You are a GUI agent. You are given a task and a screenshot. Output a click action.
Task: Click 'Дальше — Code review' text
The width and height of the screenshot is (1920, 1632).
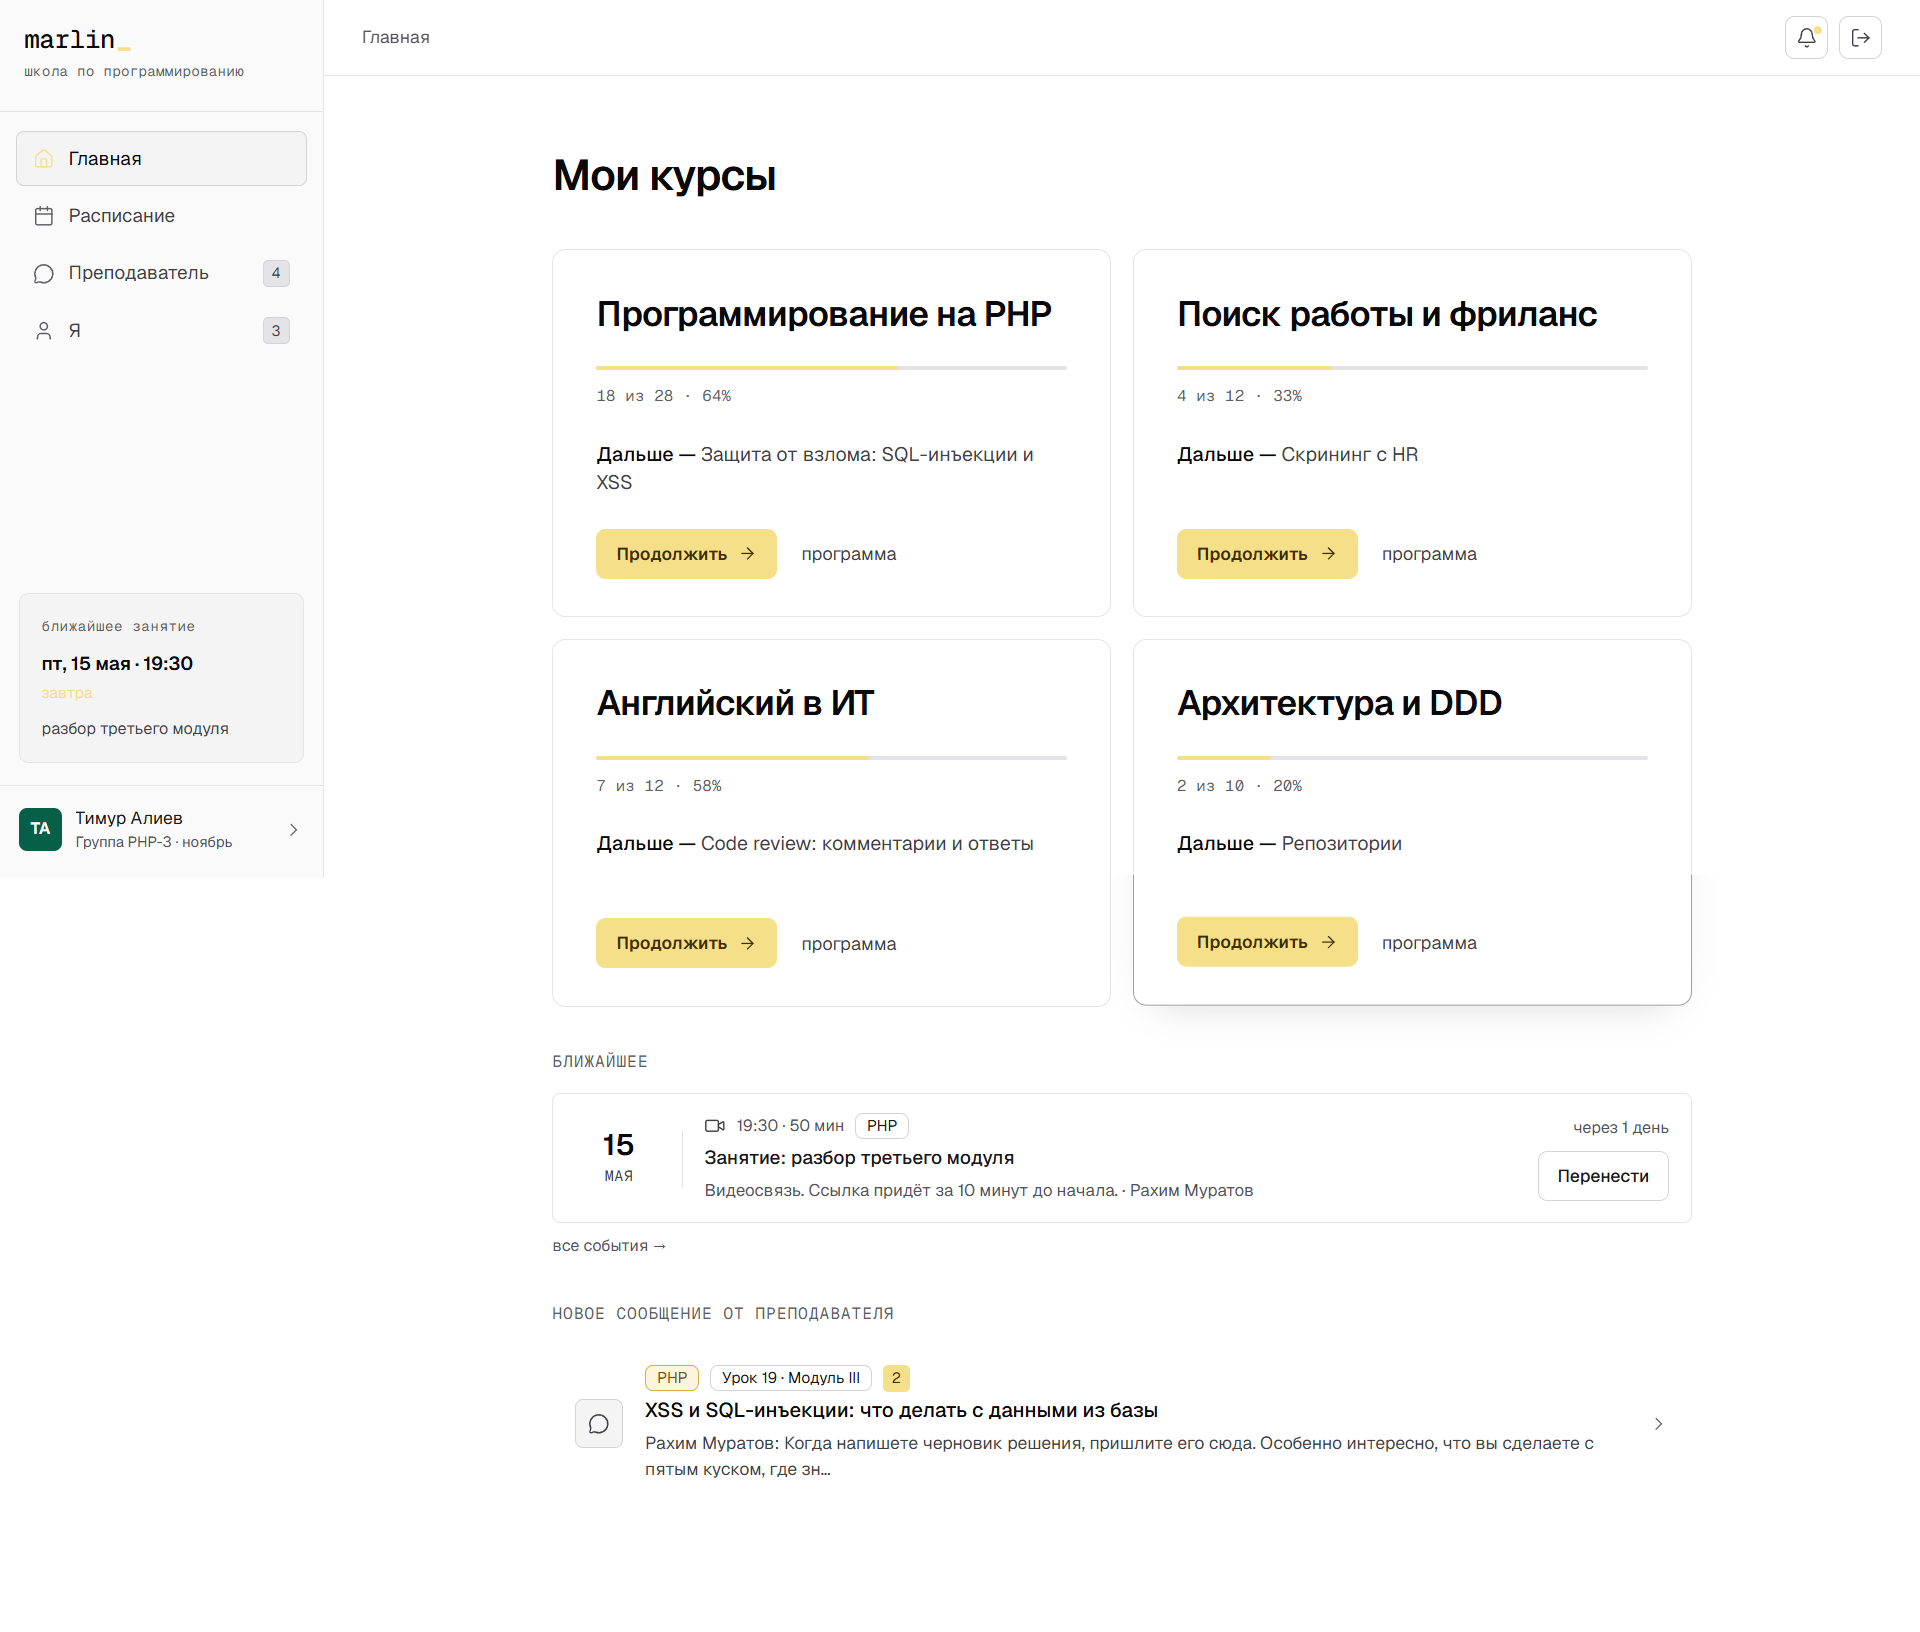(x=815, y=844)
